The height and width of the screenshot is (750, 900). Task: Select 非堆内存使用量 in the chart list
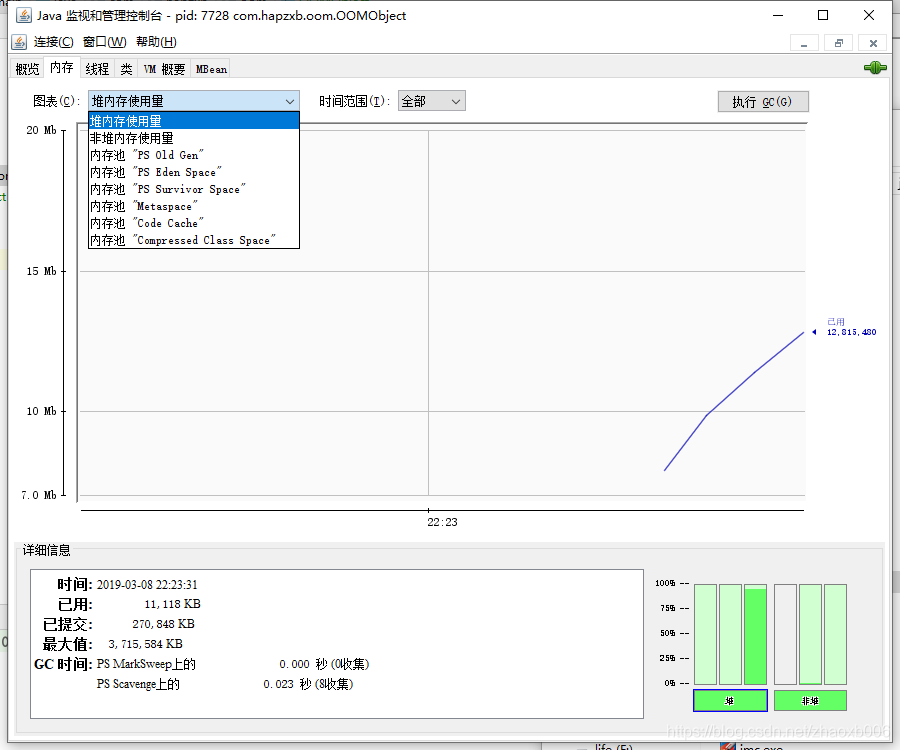coord(194,138)
